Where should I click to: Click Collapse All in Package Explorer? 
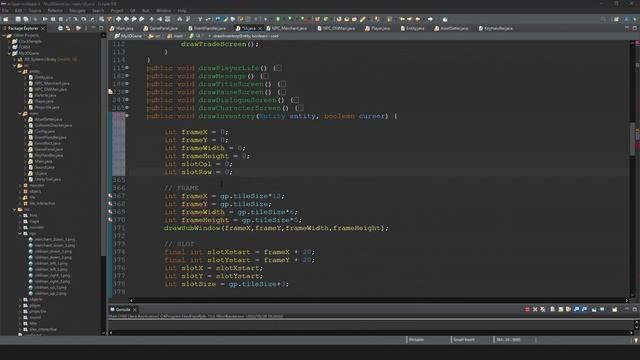tap(60, 28)
